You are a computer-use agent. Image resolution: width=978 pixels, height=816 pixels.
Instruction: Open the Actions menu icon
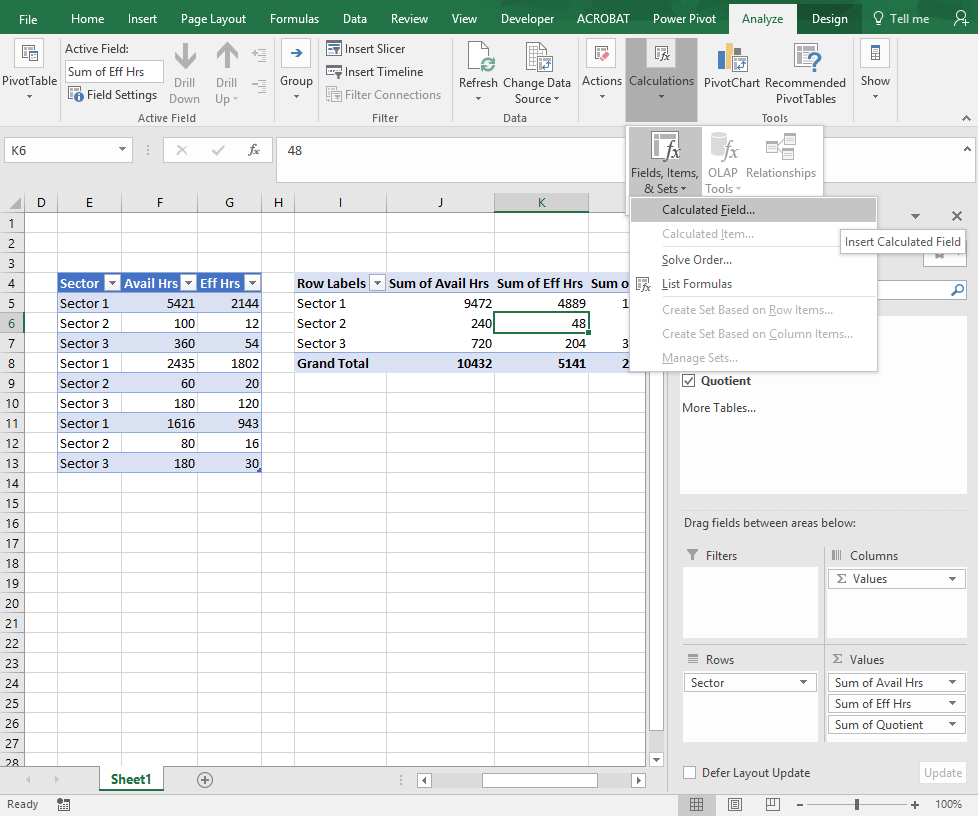point(602,53)
